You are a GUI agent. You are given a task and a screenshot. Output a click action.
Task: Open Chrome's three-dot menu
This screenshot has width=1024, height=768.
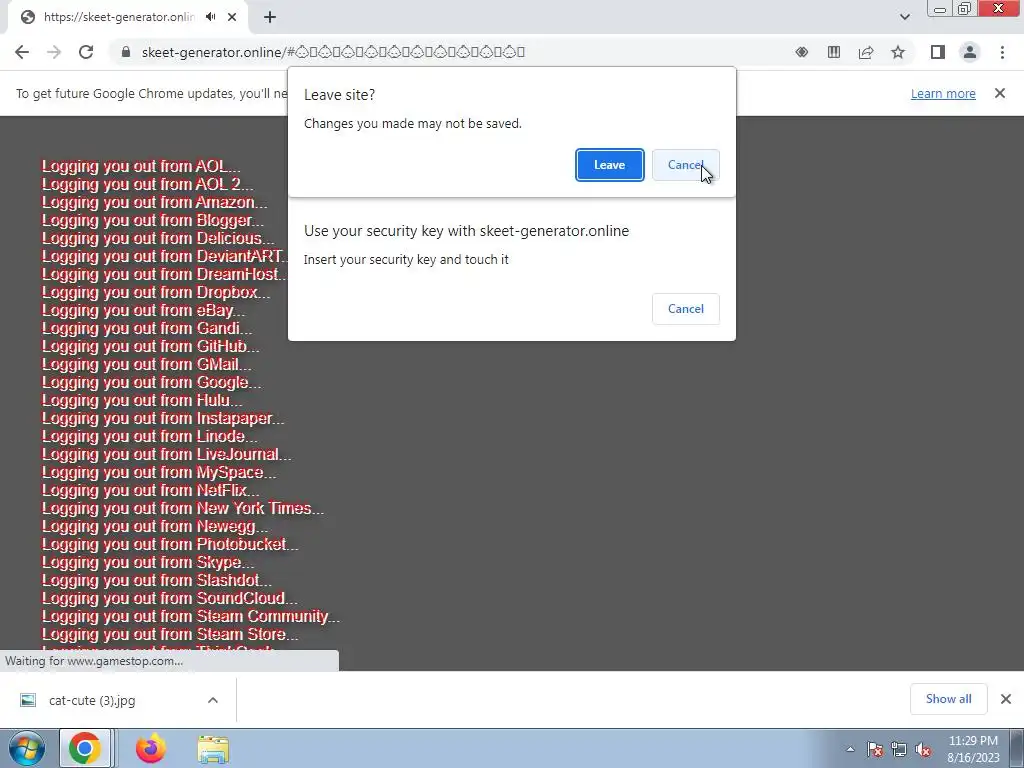click(1002, 52)
